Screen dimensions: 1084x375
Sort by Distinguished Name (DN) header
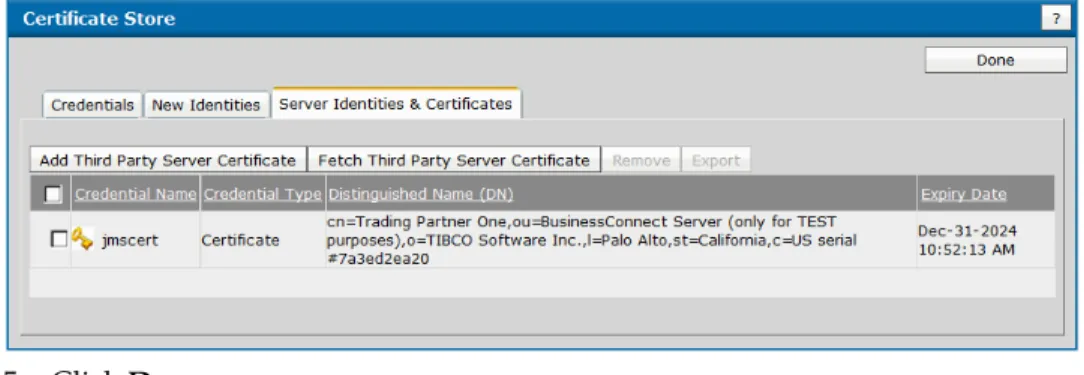[421, 194]
